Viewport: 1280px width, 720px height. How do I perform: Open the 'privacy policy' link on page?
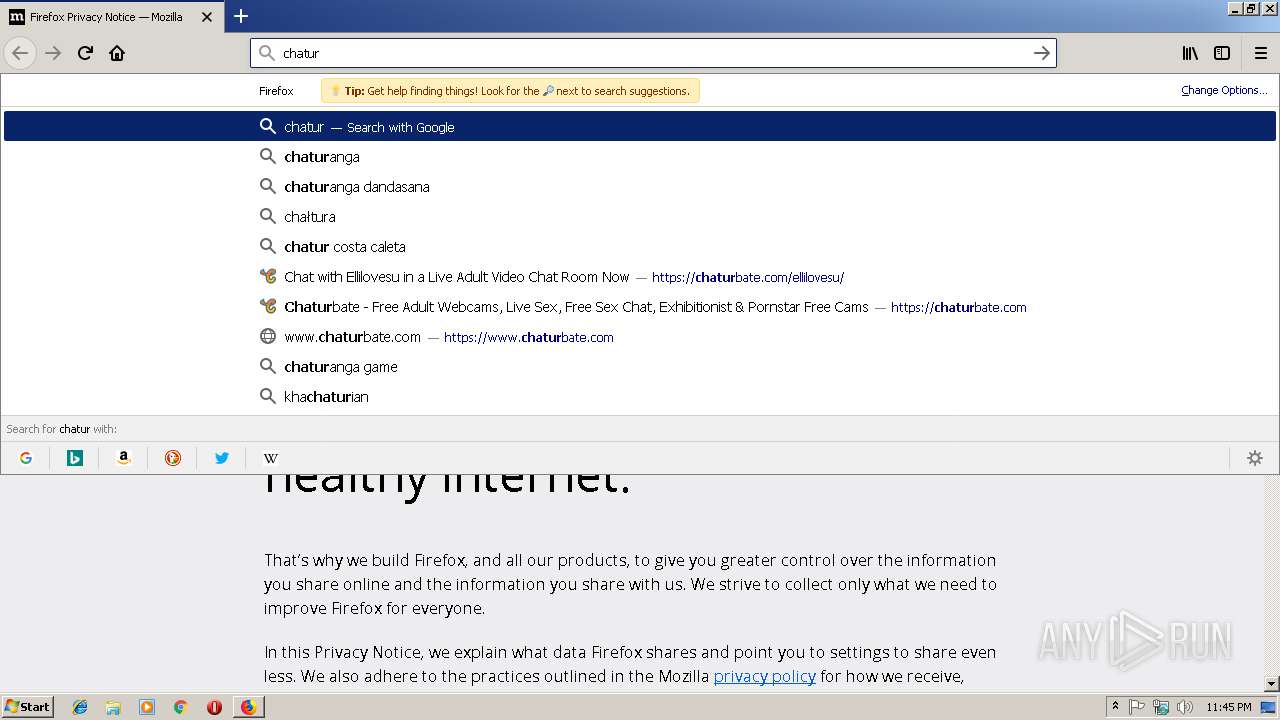click(764, 676)
